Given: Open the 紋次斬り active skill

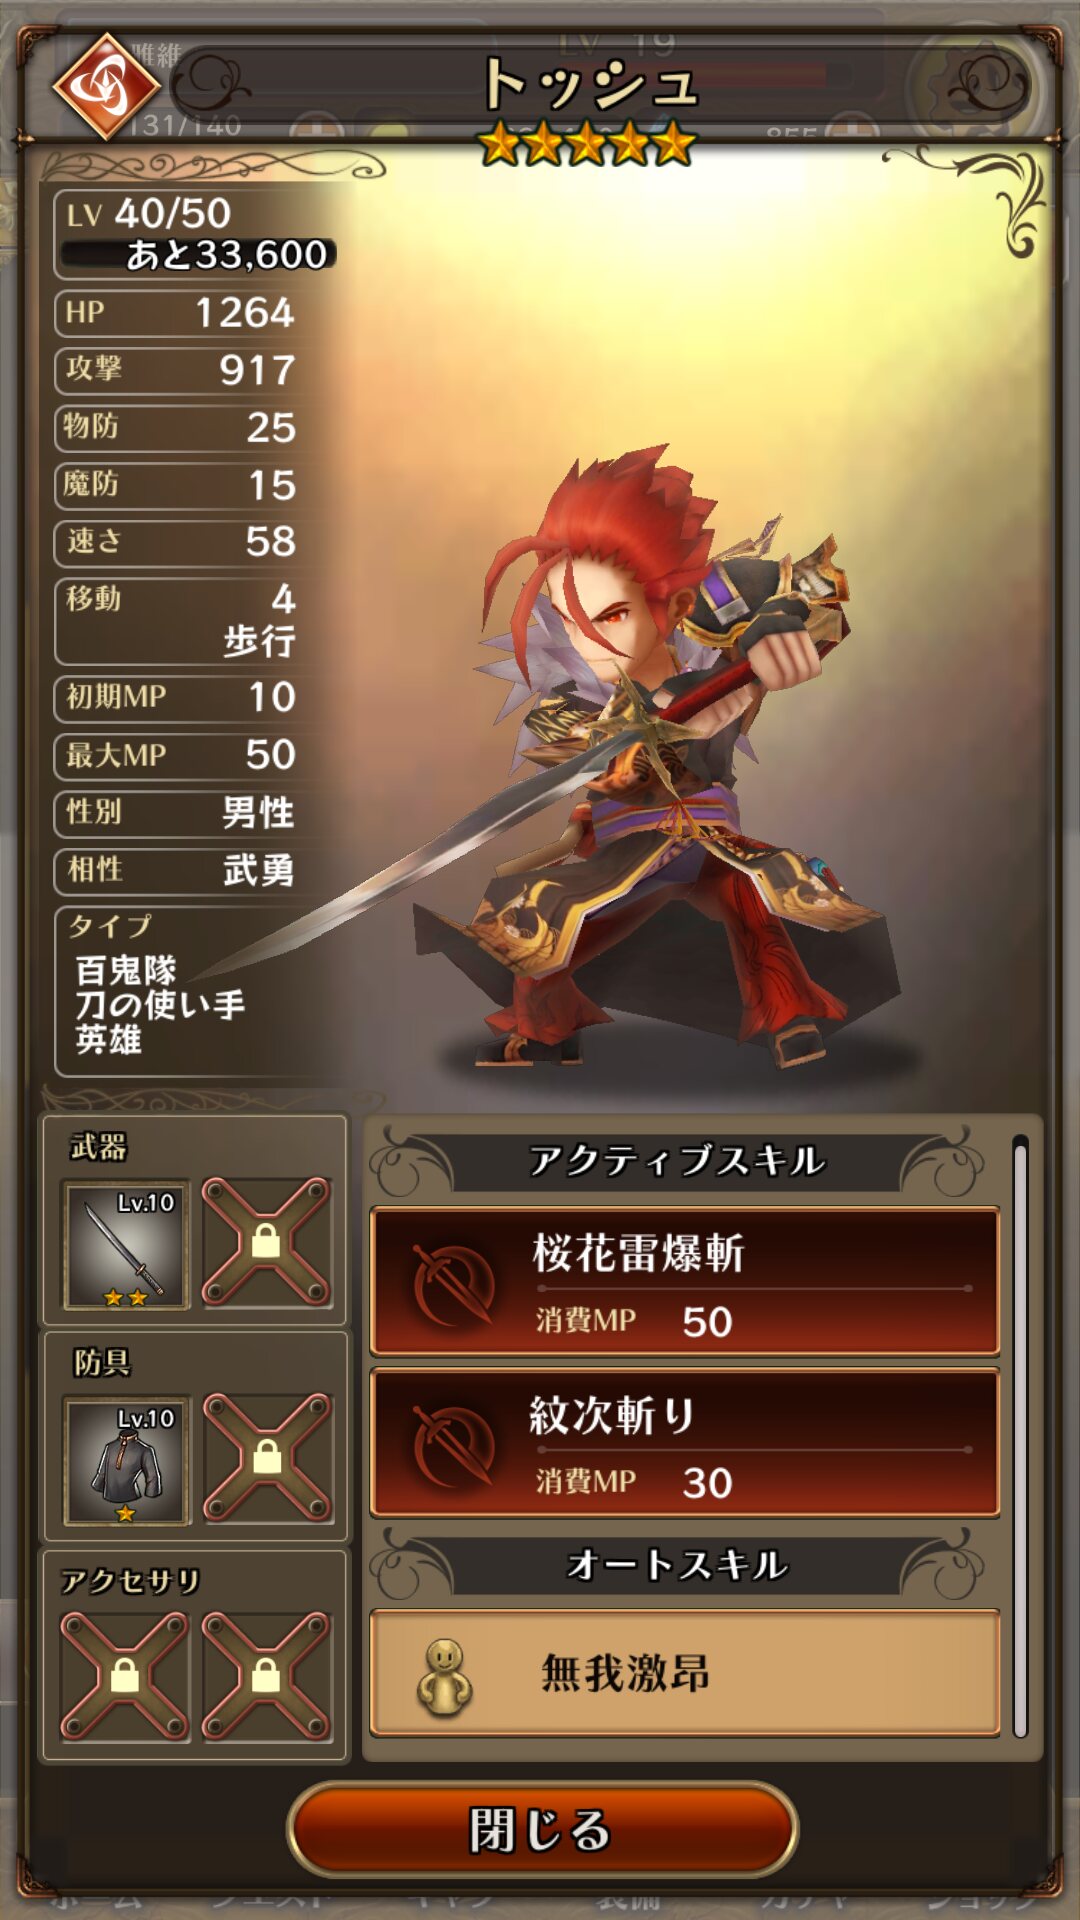Looking at the screenshot, I should pyautogui.click(x=685, y=1443).
